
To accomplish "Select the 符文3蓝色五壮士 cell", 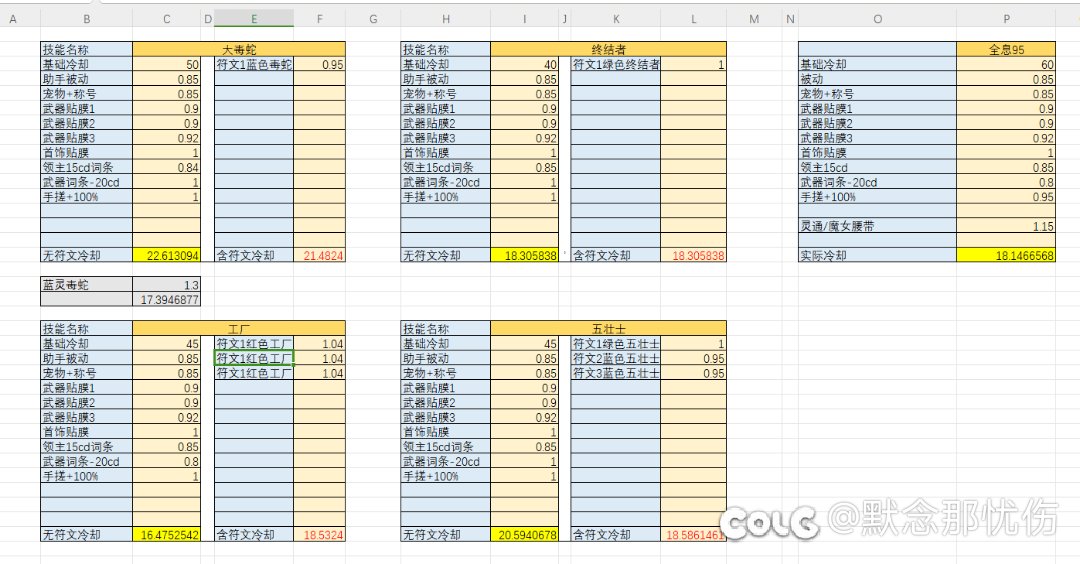I will pos(616,373).
